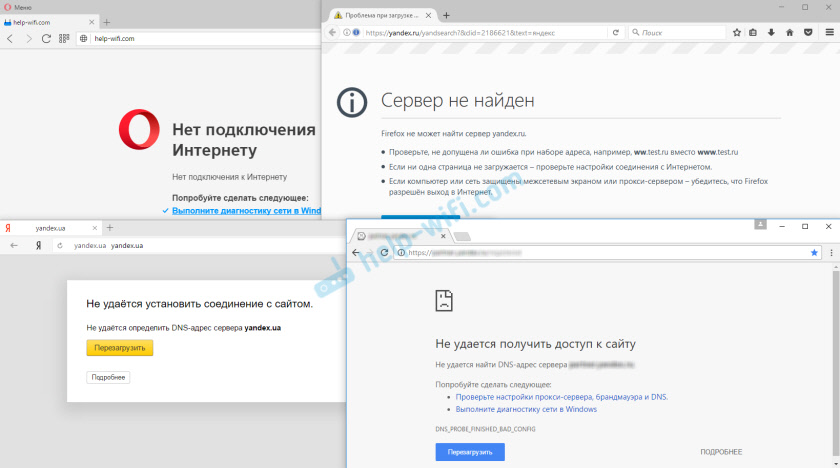Open the Выполните диагностику сети link in Opera
The height and width of the screenshot is (468, 840).
coord(246,211)
